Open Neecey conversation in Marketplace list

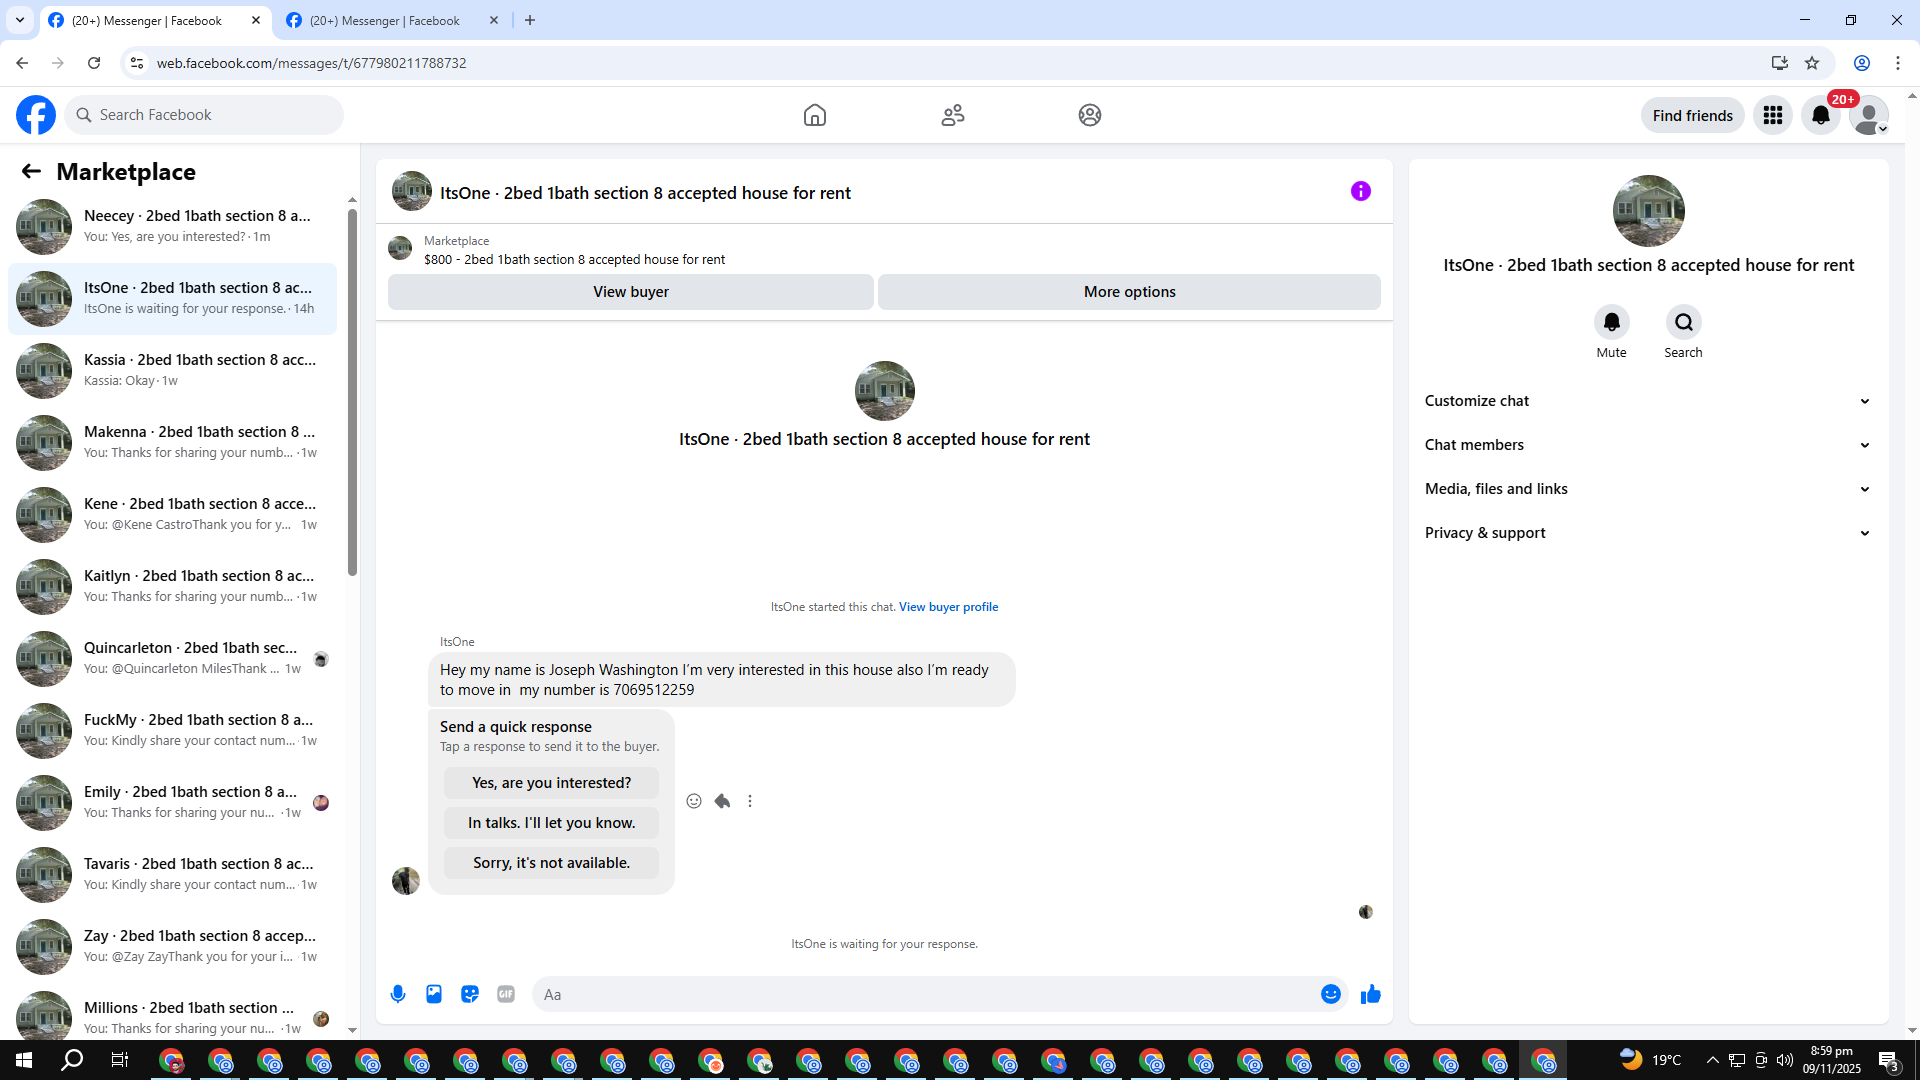[x=172, y=227]
